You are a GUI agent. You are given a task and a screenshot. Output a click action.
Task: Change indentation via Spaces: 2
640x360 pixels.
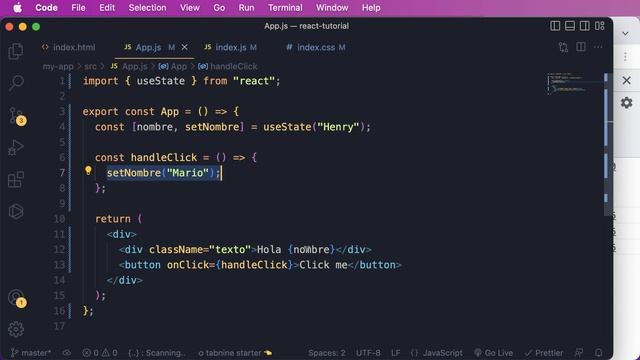[327, 353]
